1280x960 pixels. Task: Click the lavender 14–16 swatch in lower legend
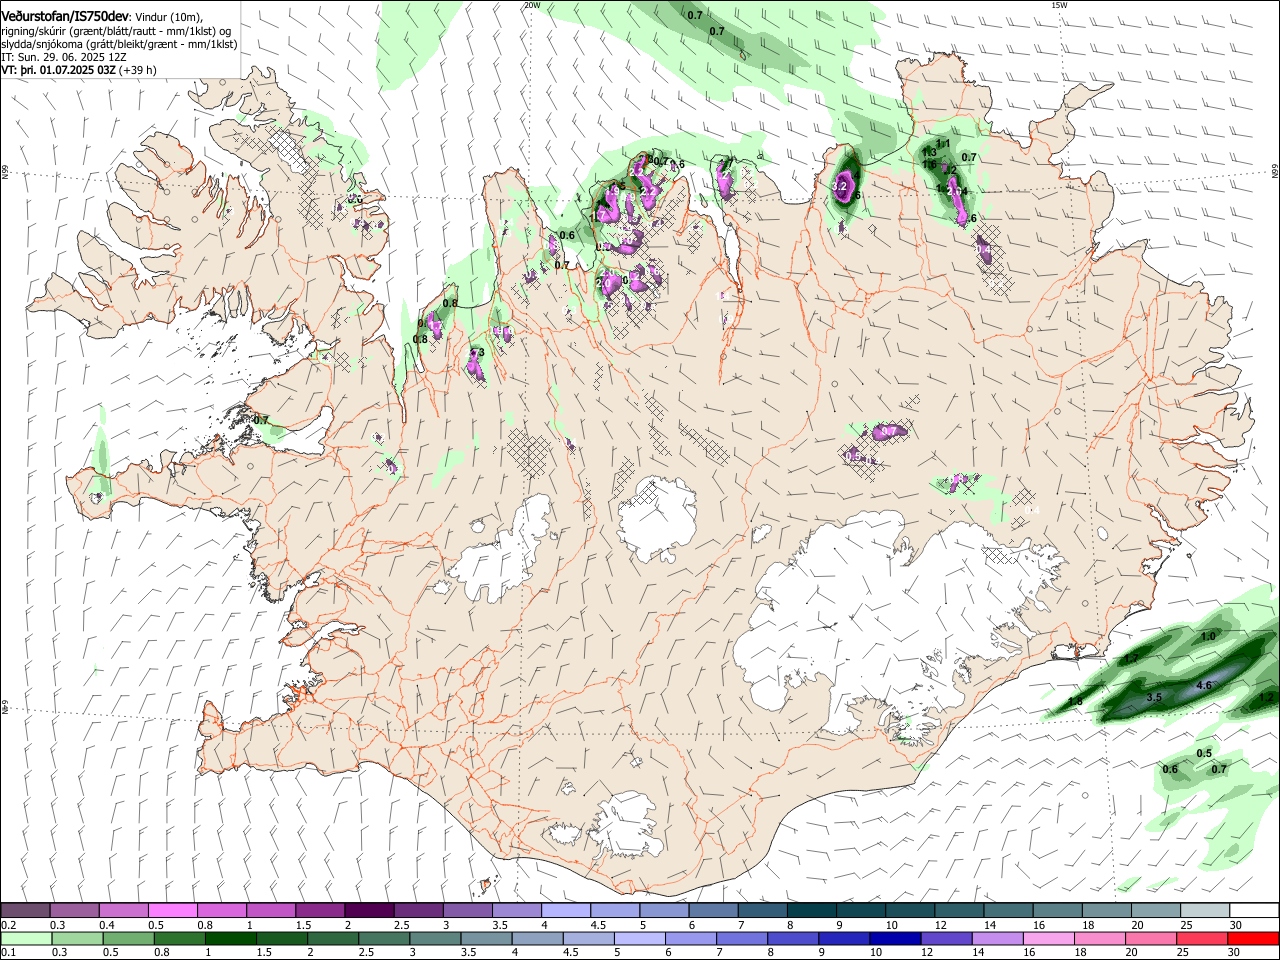pos(996,939)
